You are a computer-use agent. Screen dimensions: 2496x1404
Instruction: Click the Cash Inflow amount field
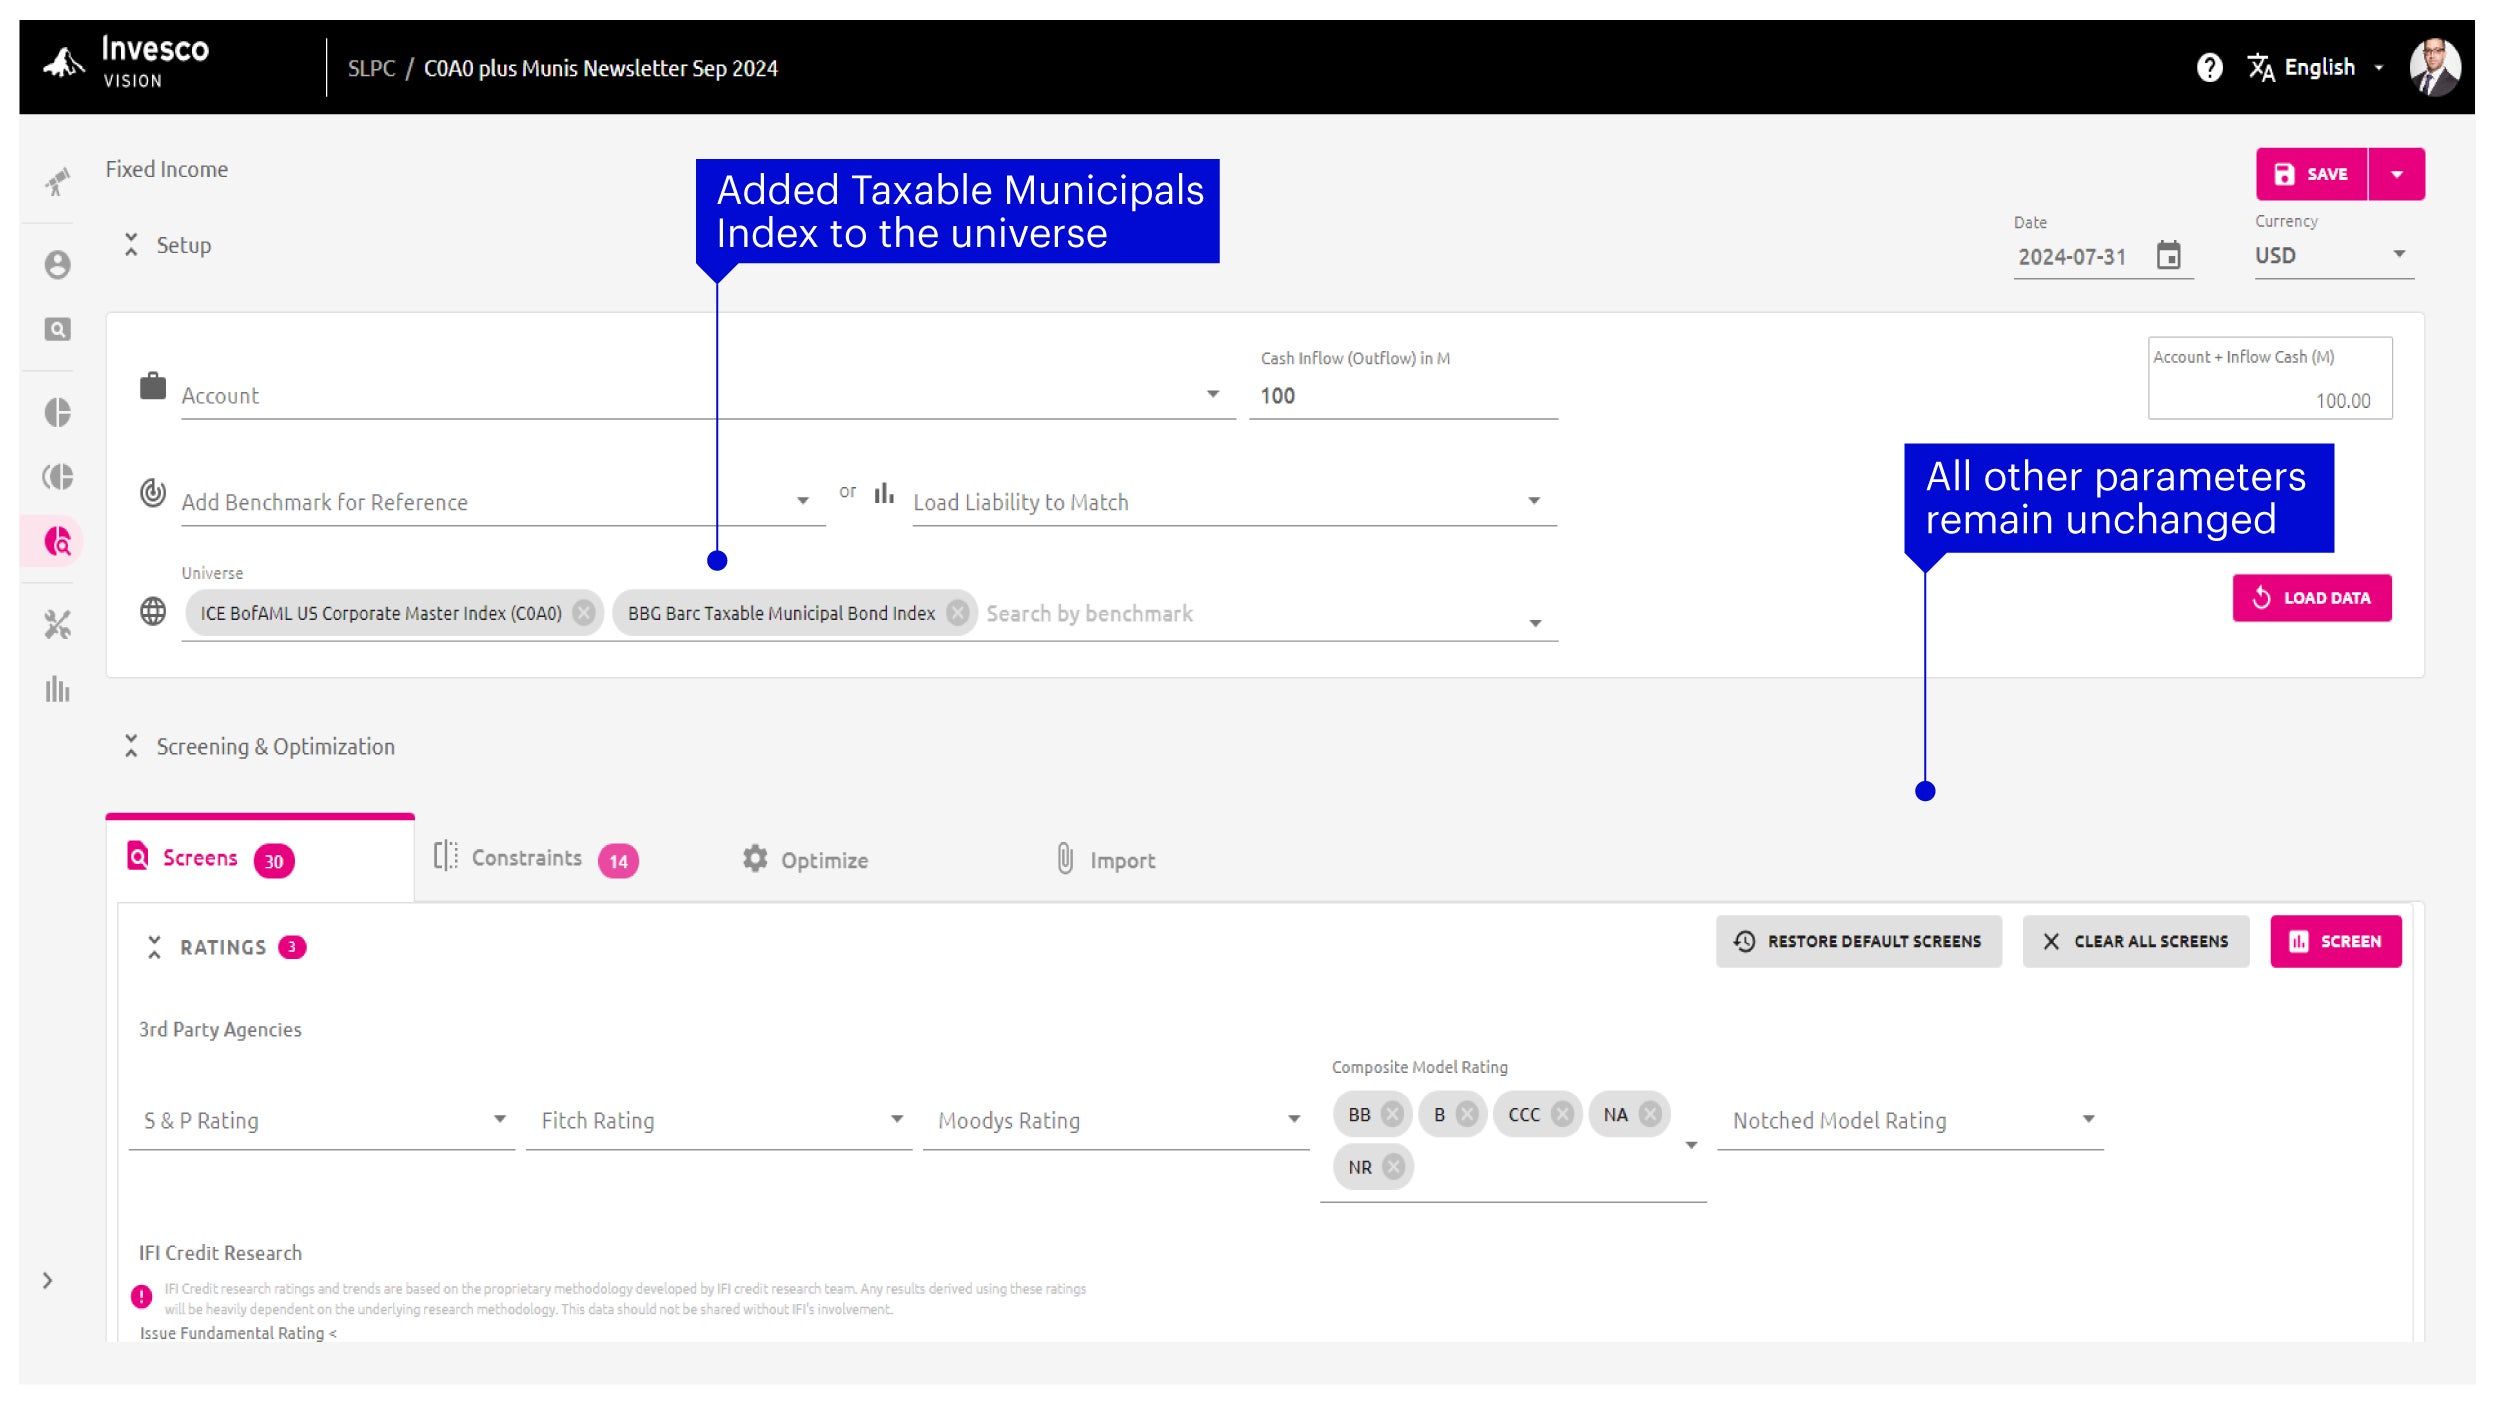click(x=1403, y=396)
